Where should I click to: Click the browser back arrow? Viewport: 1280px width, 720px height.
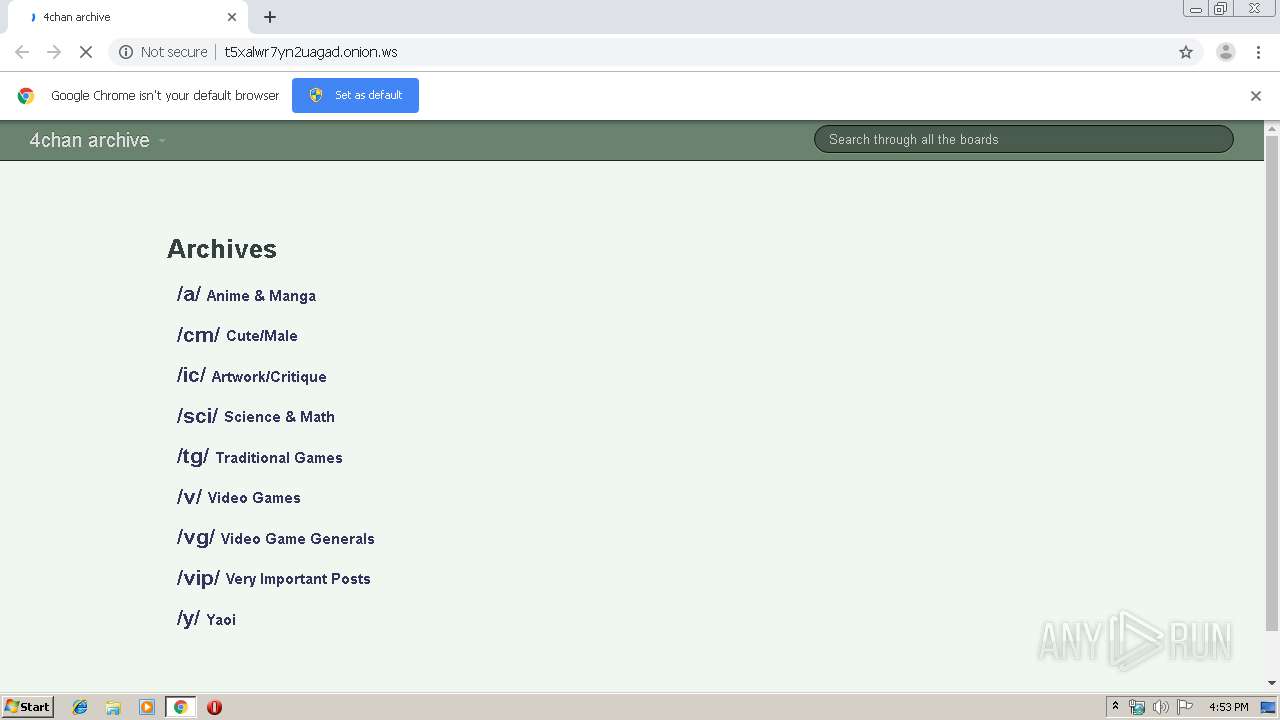[x=22, y=52]
